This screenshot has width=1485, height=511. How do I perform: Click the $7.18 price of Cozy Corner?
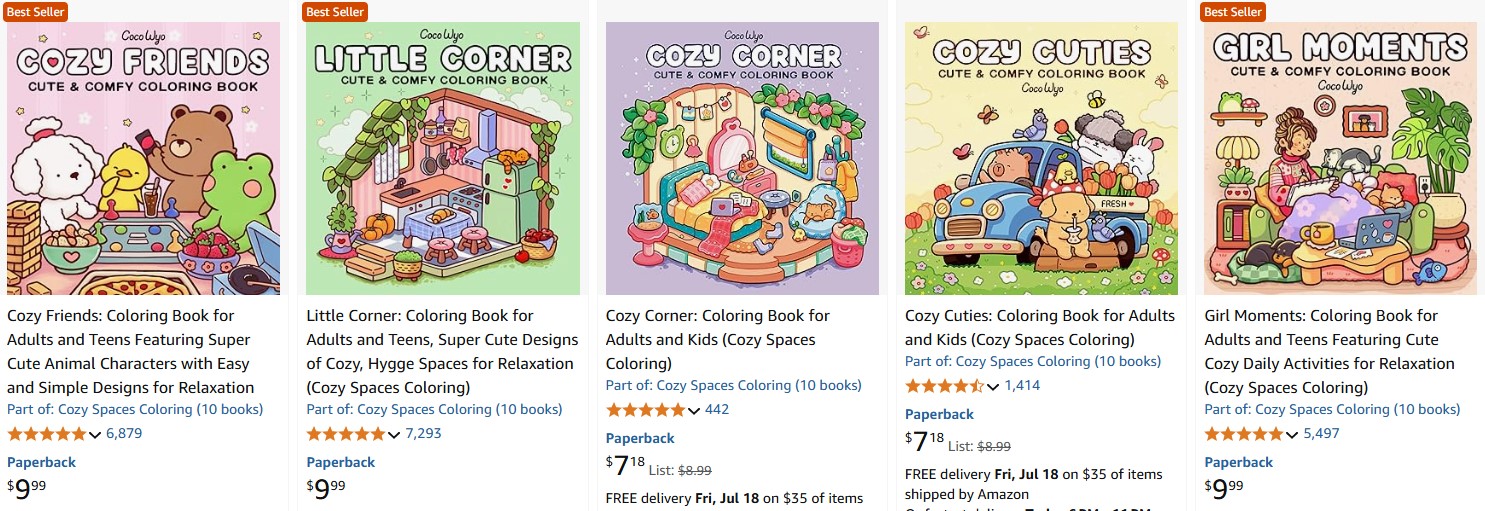(x=625, y=465)
